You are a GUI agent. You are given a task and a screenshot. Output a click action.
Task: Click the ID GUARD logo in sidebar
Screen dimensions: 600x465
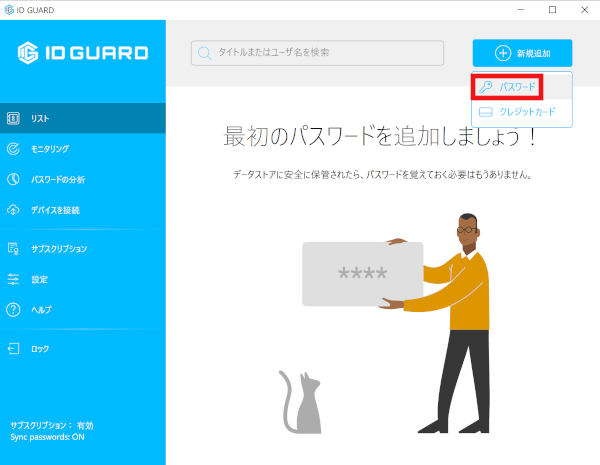pos(83,53)
